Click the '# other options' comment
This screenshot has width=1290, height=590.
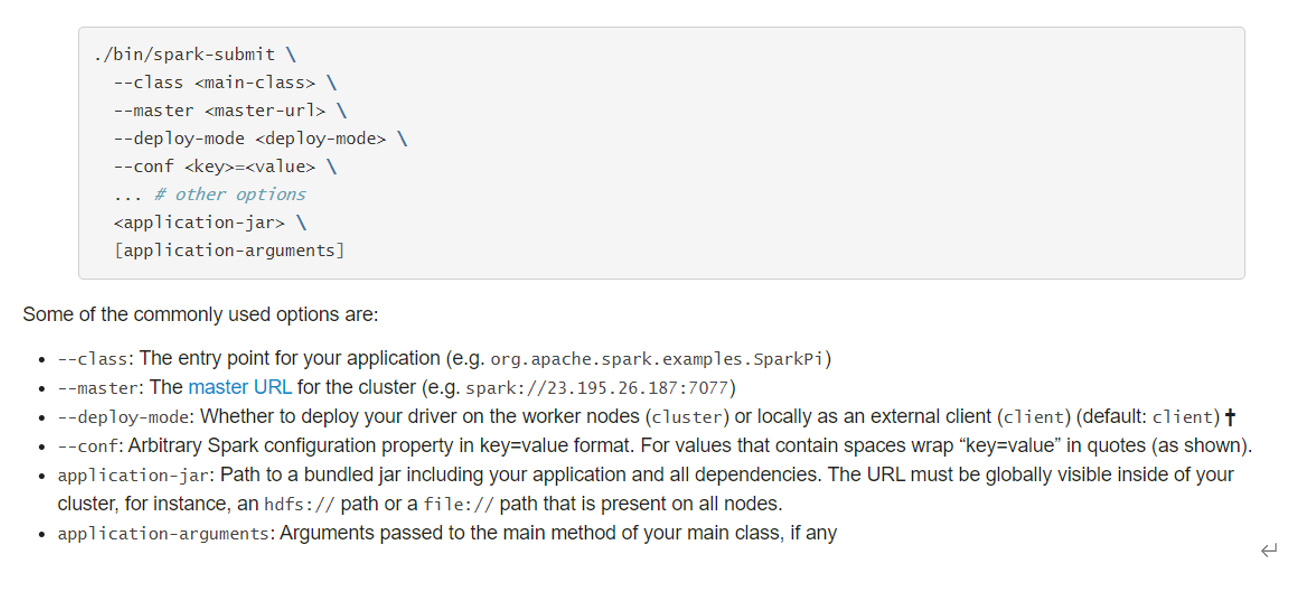[230, 194]
